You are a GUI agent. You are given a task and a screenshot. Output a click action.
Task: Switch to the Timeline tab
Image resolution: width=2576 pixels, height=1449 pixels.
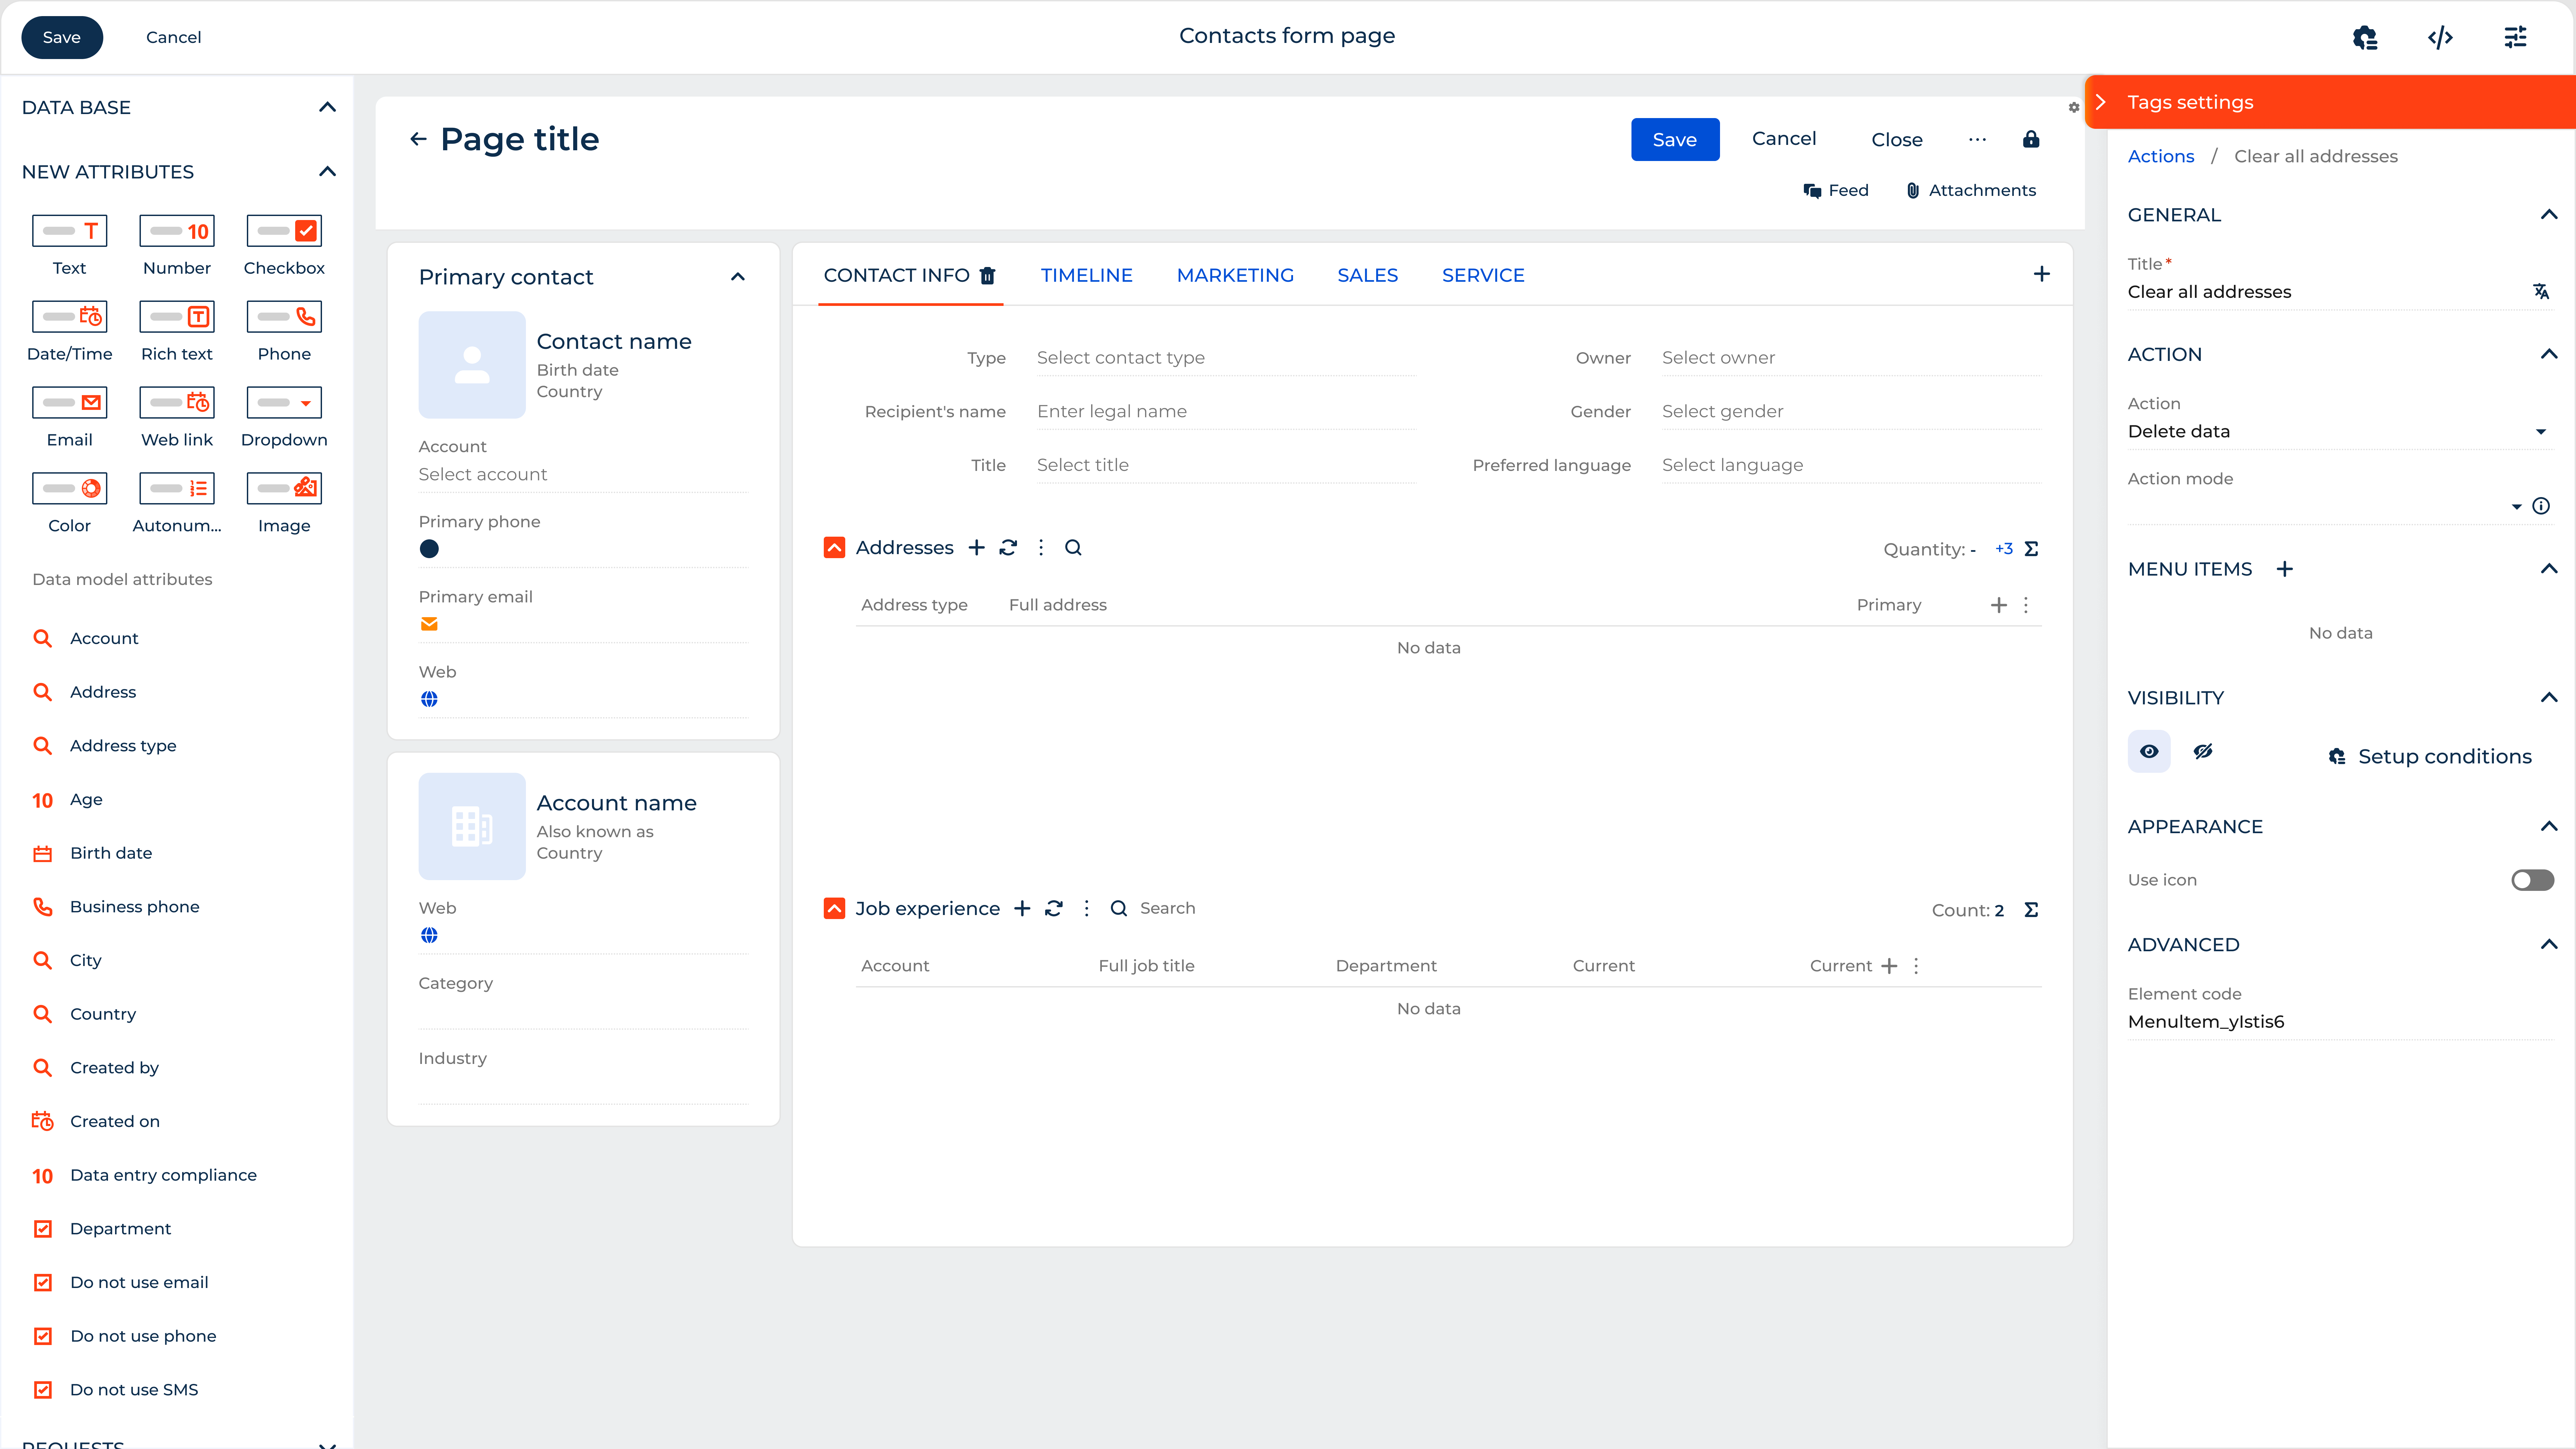(x=1086, y=275)
